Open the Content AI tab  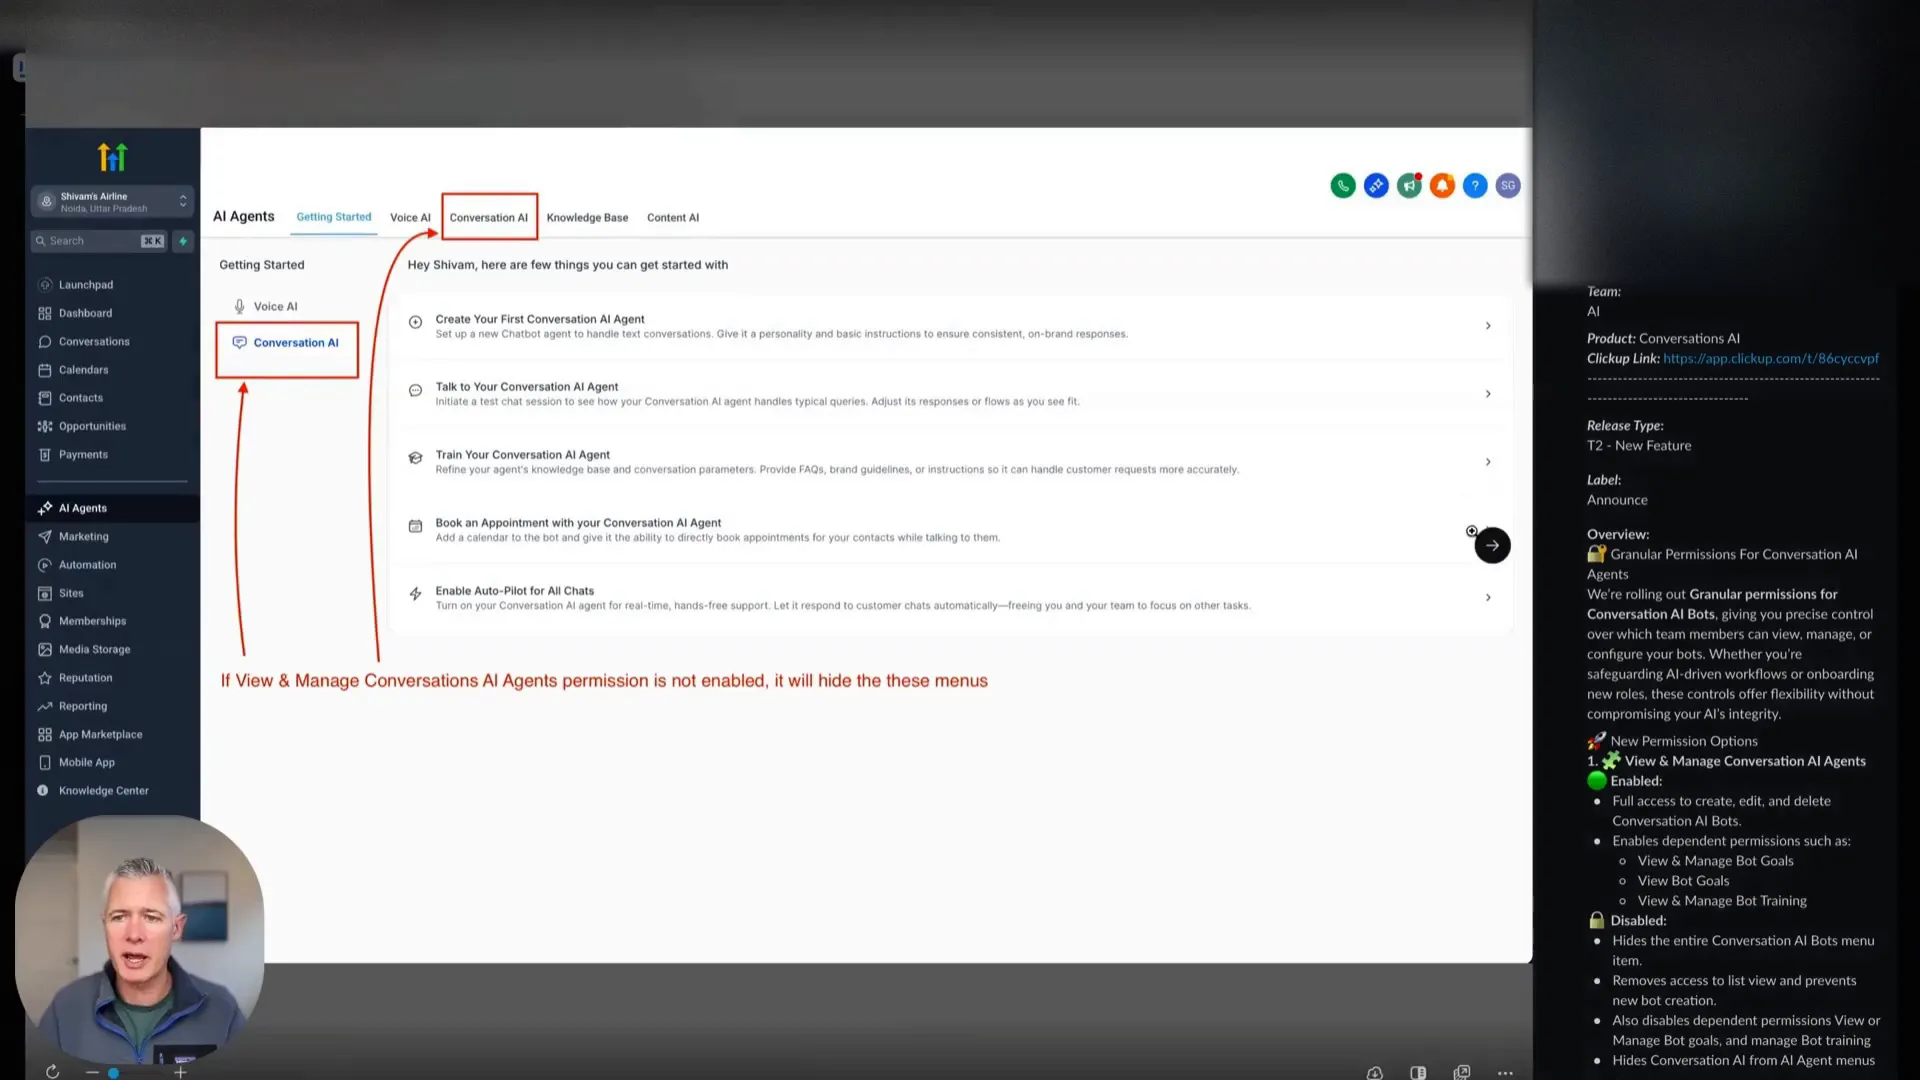tap(673, 217)
